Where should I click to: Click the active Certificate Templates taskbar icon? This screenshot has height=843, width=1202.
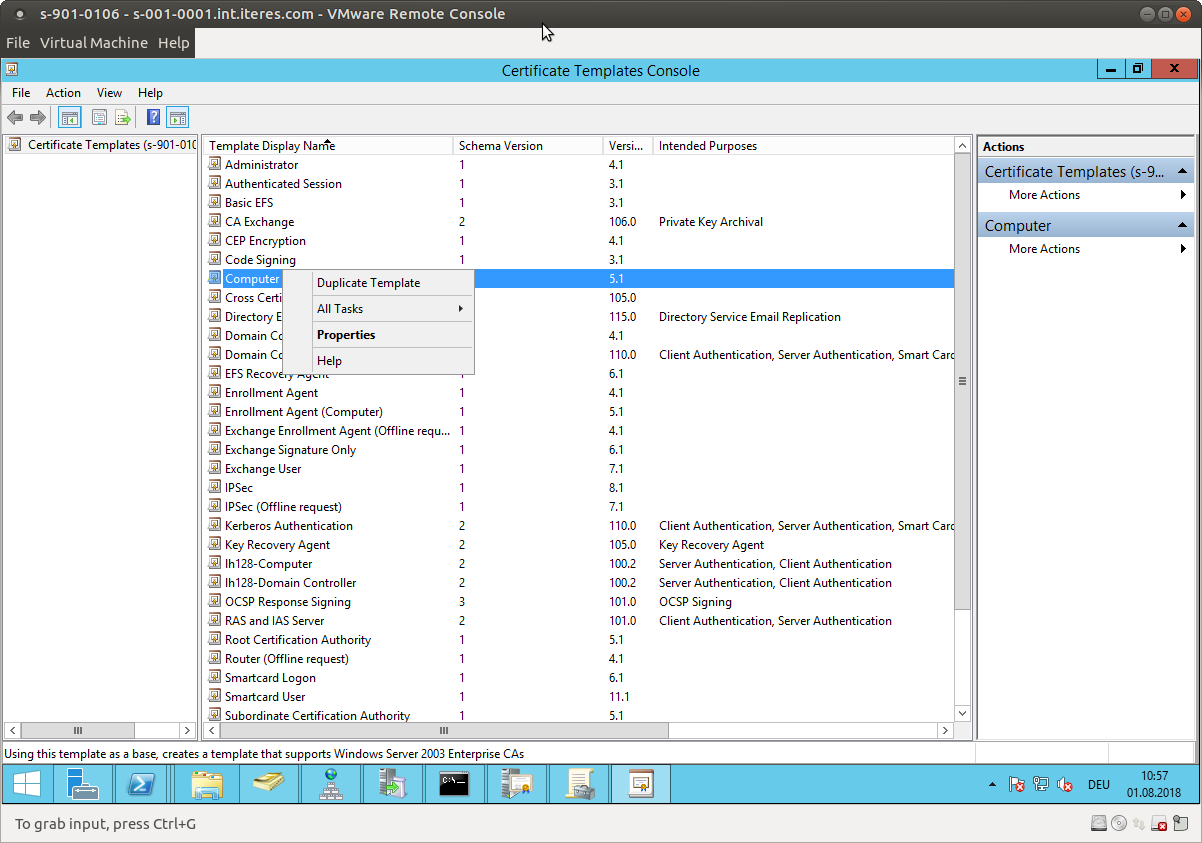[x=641, y=785]
